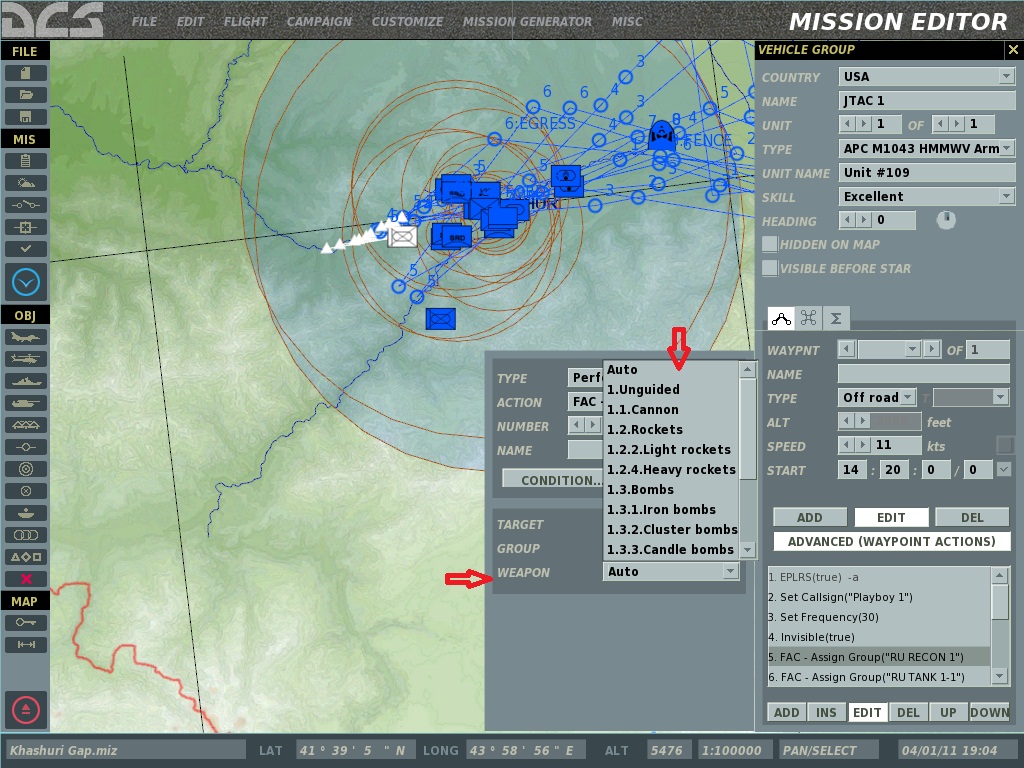The image size is (1024, 768).
Task: Open the CAMPAIGN menu
Action: pyautogui.click(x=319, y=22)
